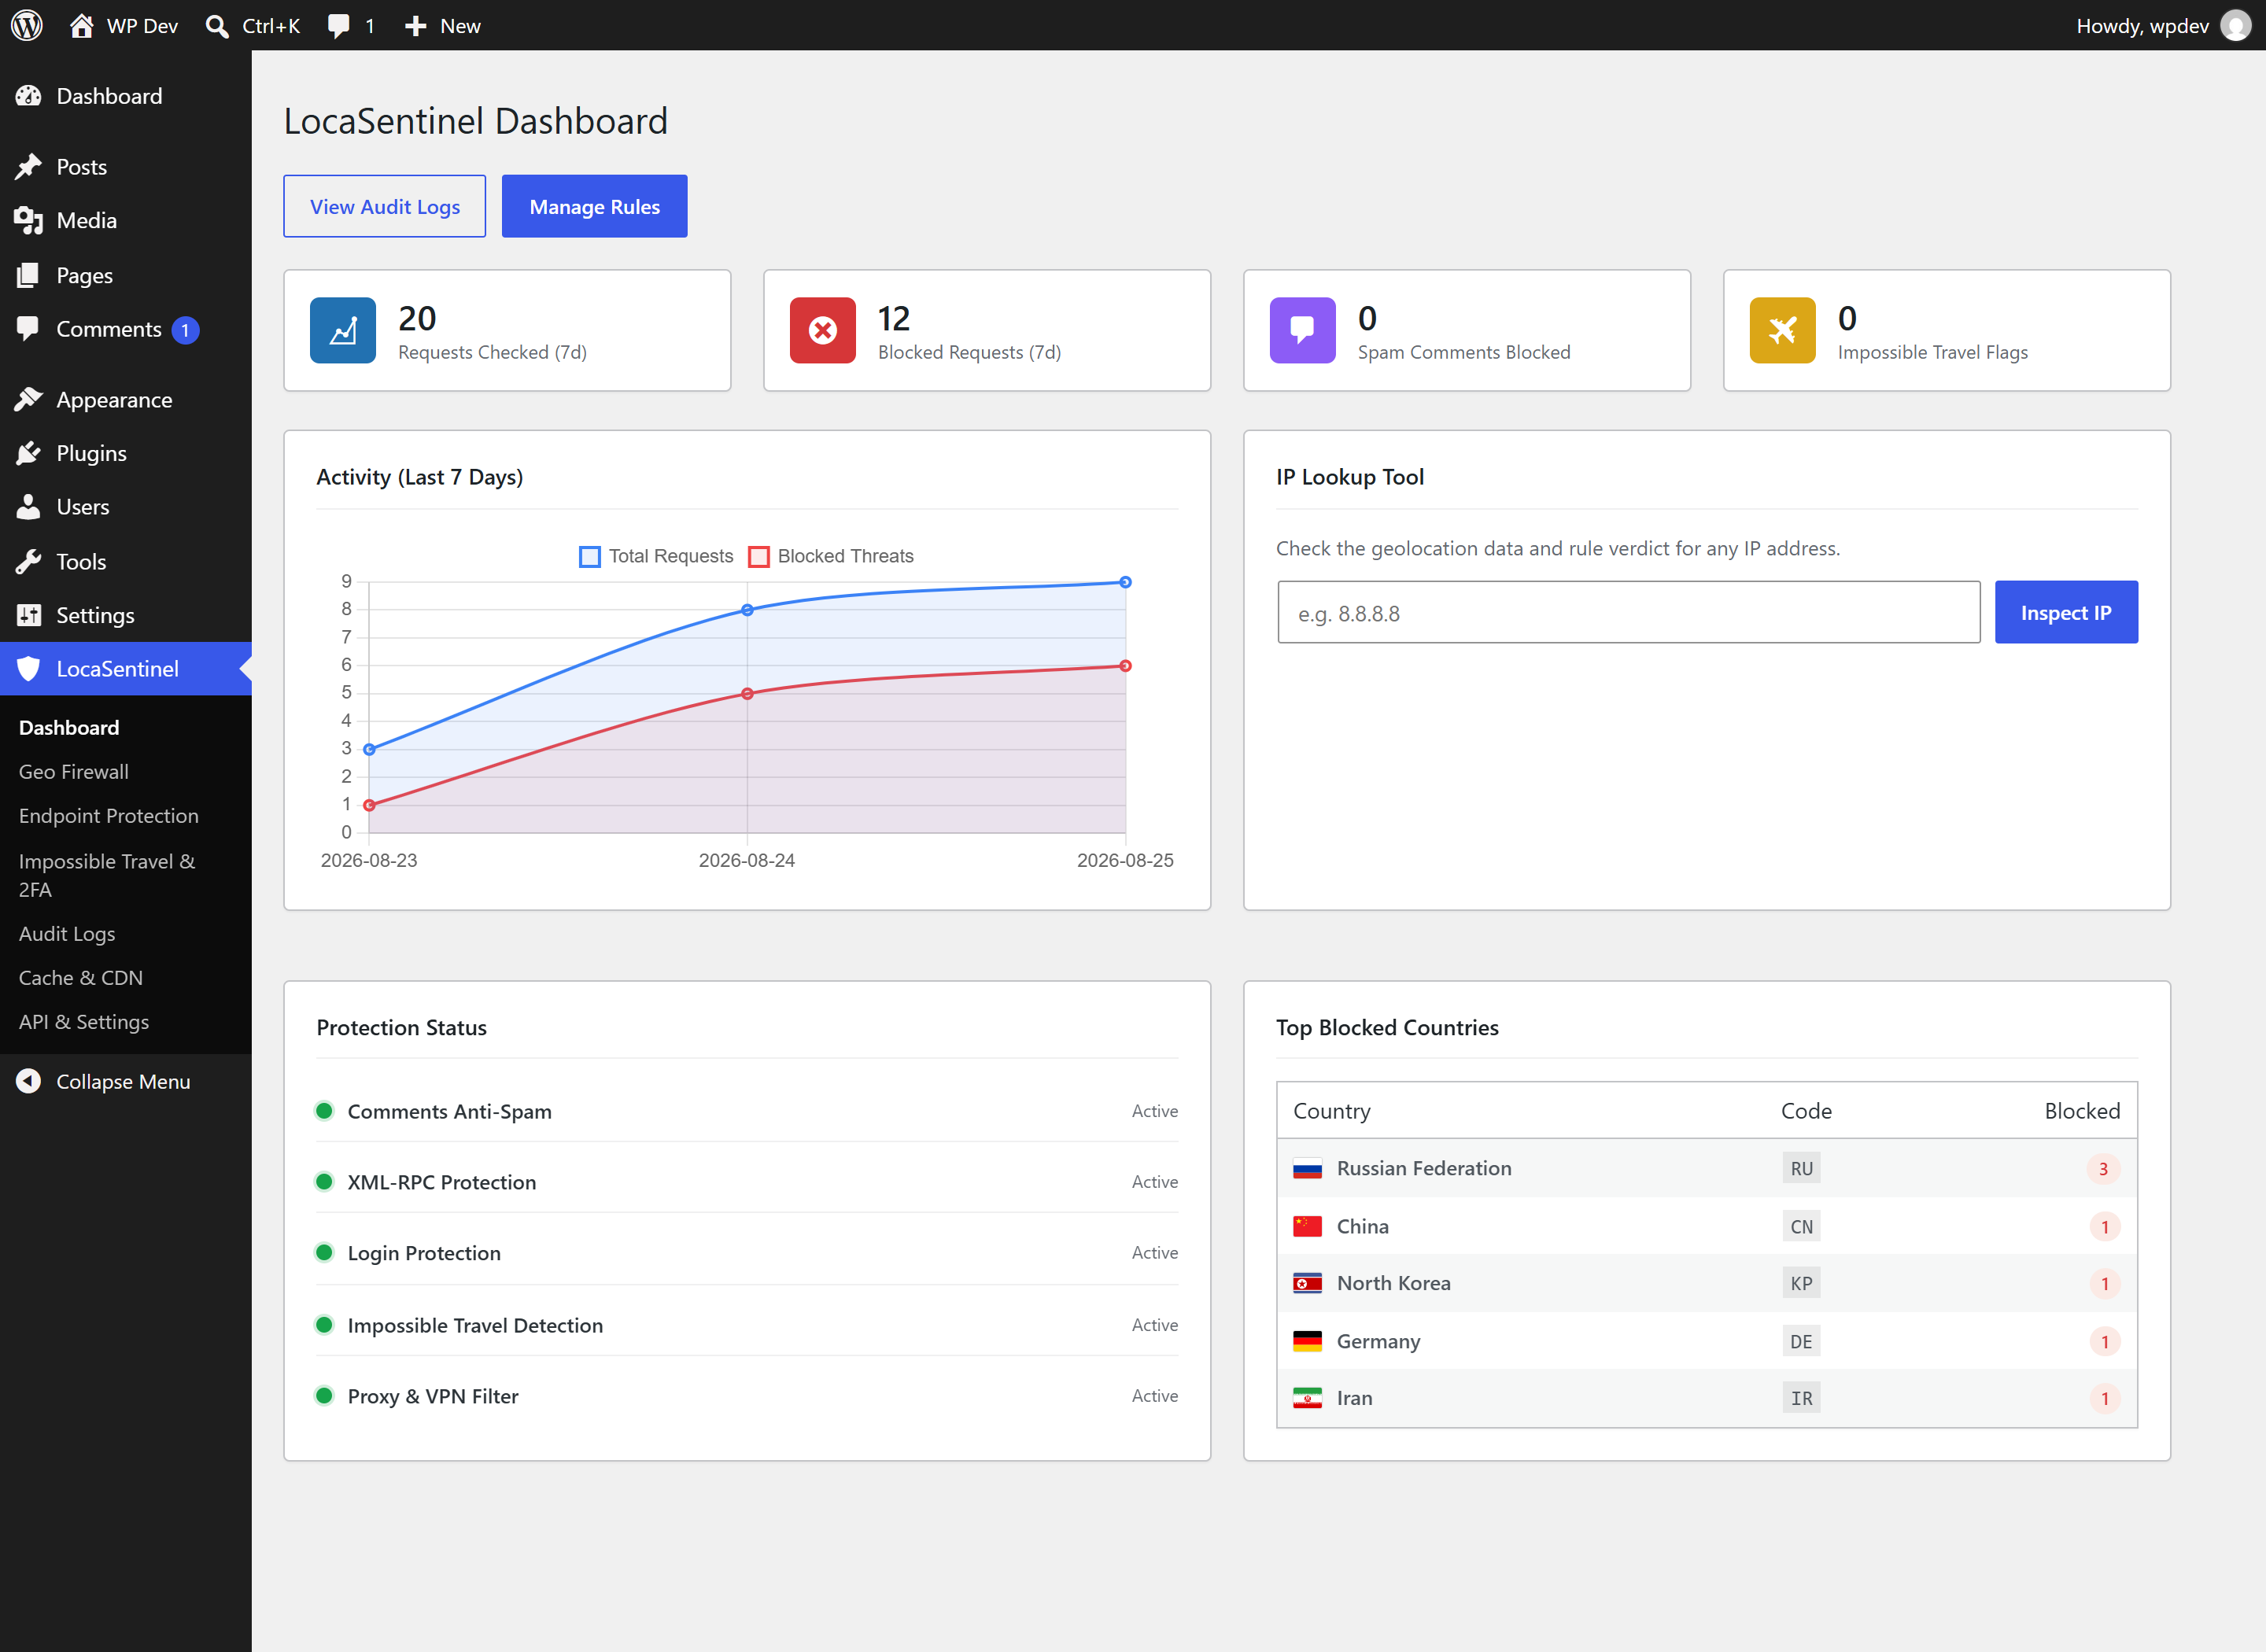Click the Collapse Menu arrow icon
The image size is (2266, 1652).
[x=28, y=1081]
